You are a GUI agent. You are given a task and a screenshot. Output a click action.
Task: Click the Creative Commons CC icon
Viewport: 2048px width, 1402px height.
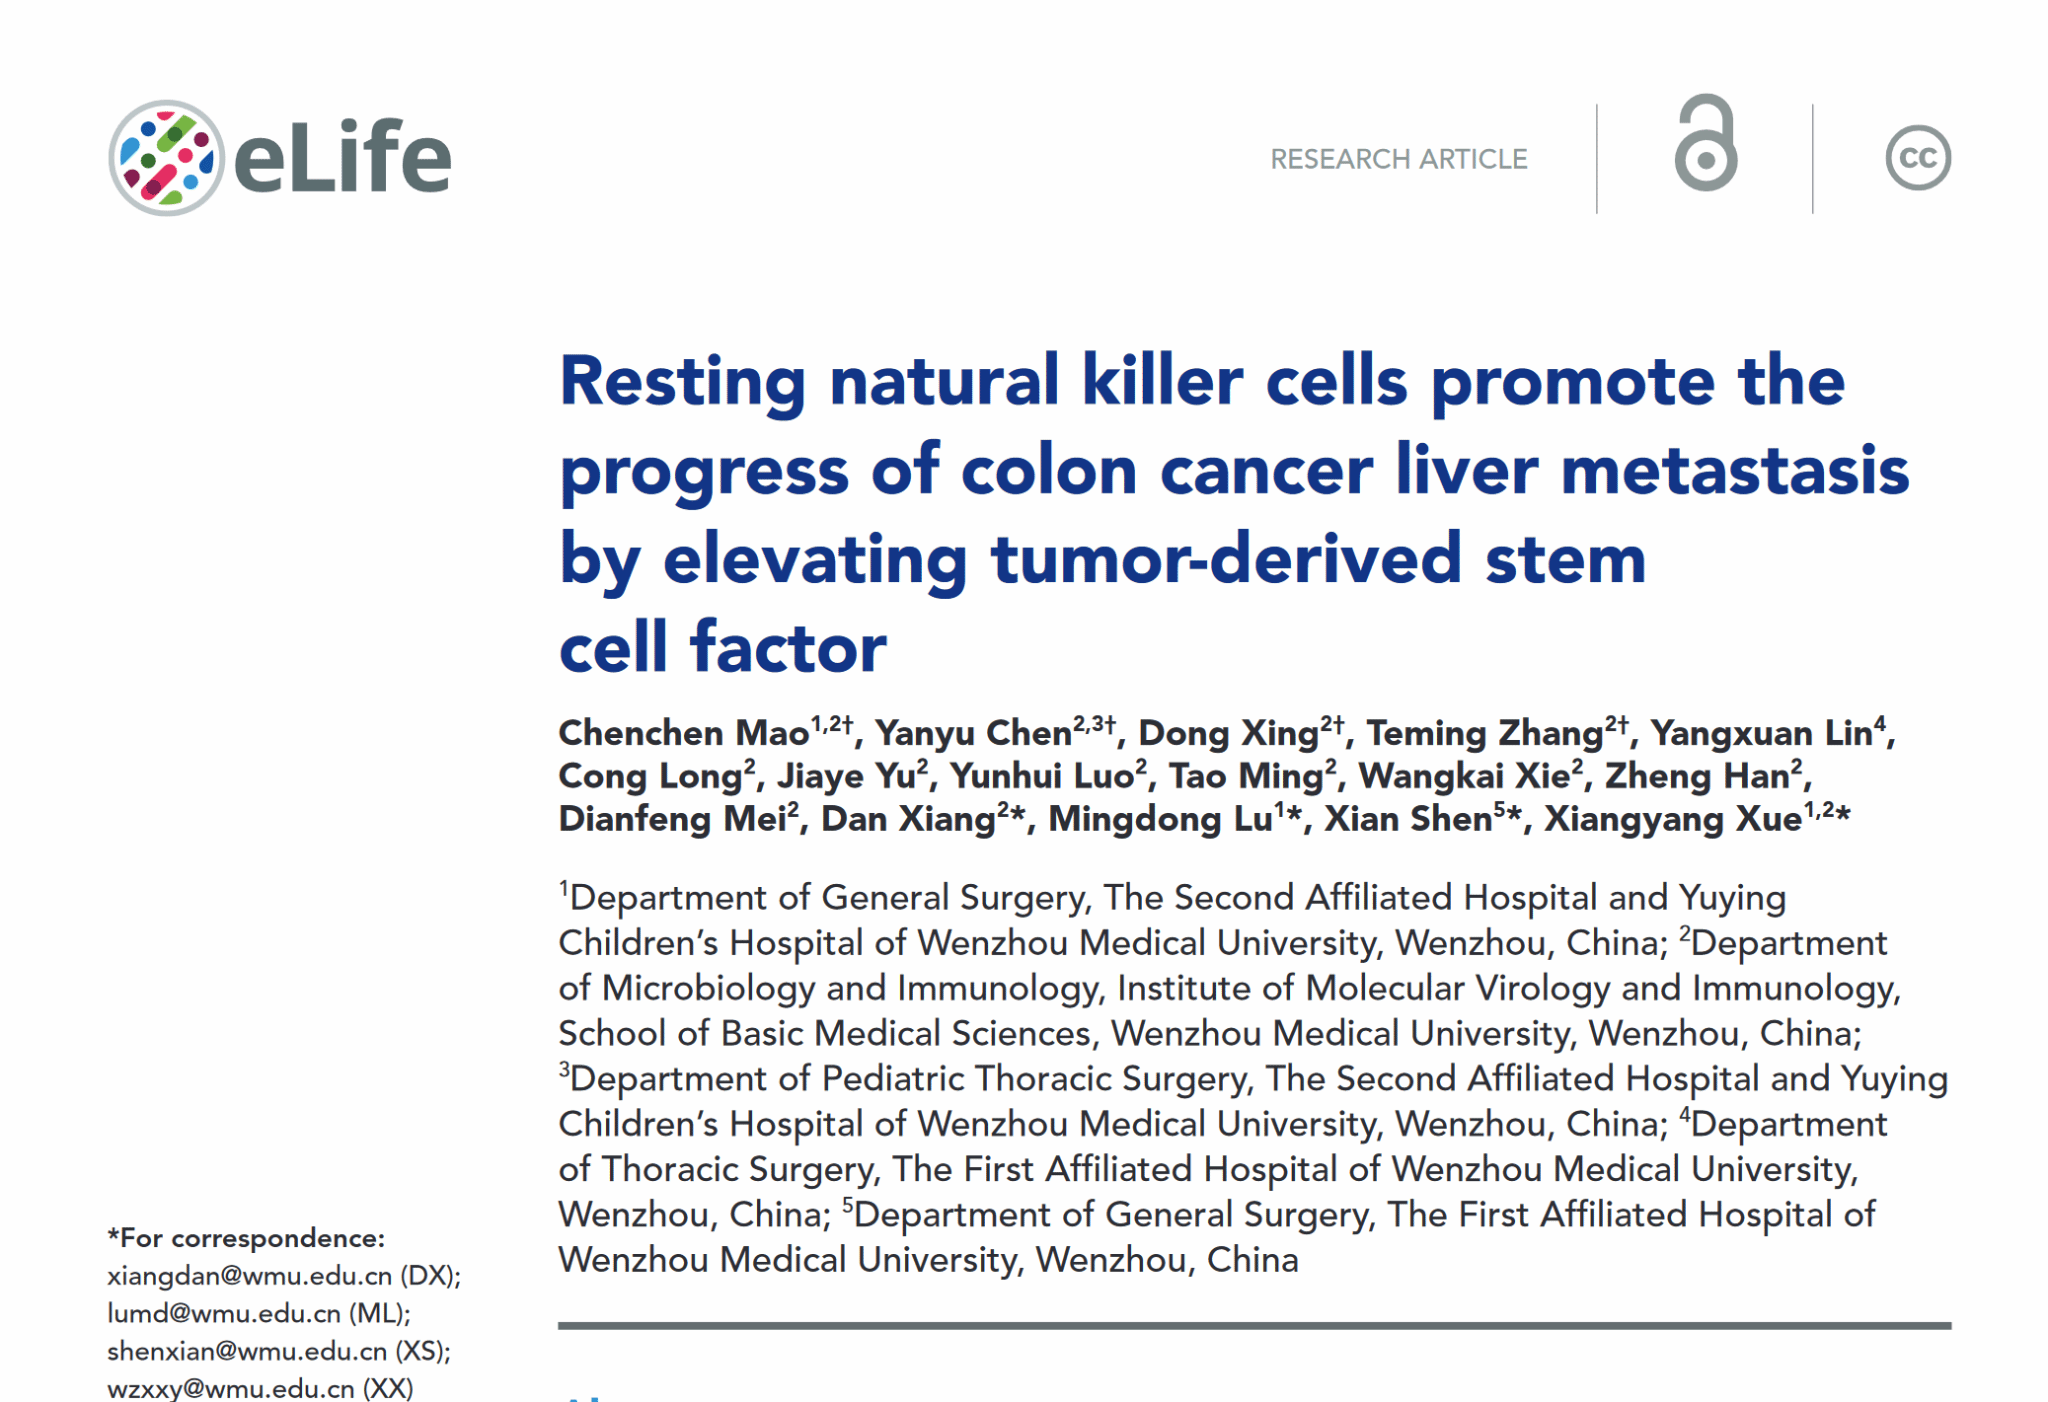tap(1917, 158)
